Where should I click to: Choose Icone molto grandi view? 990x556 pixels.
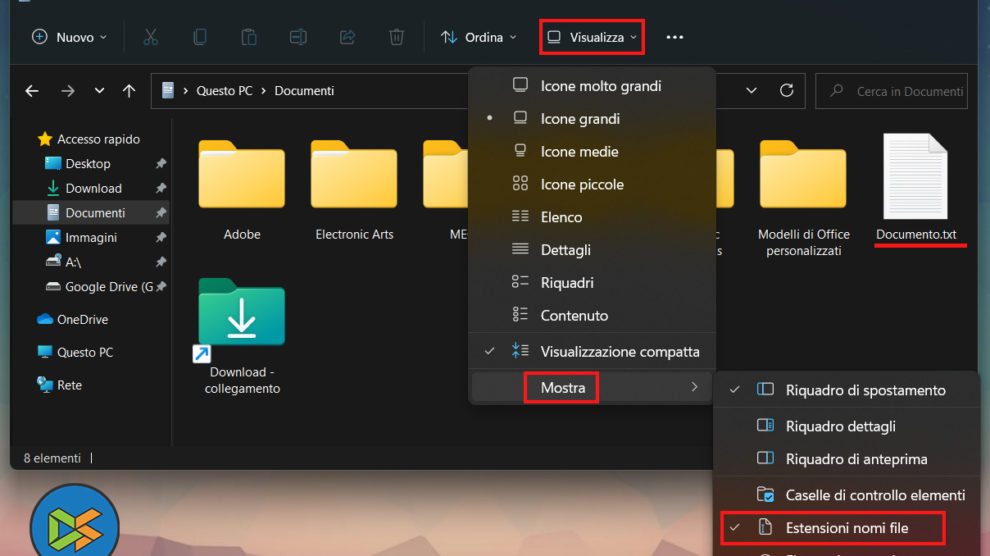tap(600, 86)
